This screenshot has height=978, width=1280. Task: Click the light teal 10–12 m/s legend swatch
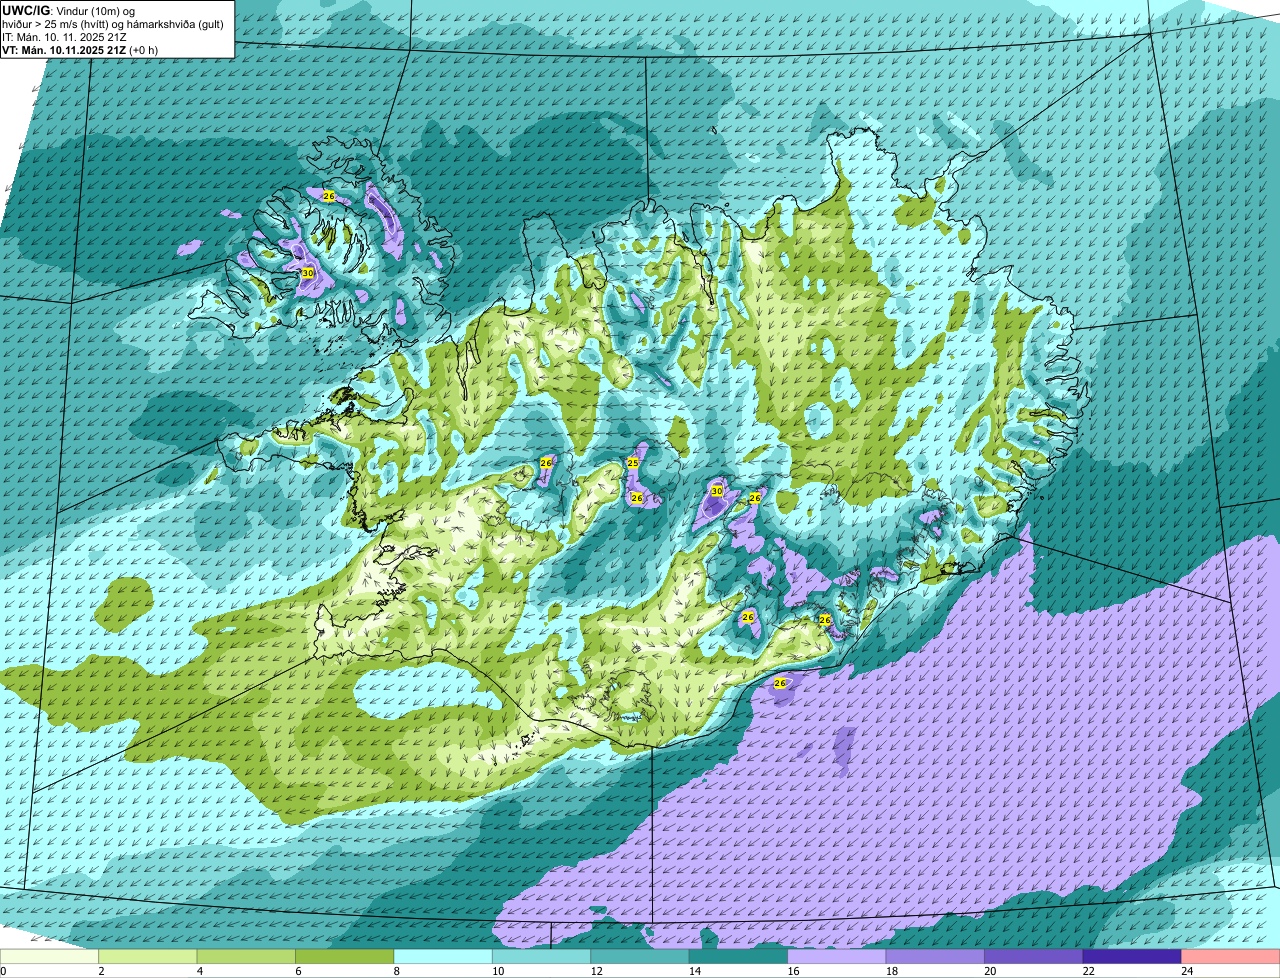click(x=542, y=956)
